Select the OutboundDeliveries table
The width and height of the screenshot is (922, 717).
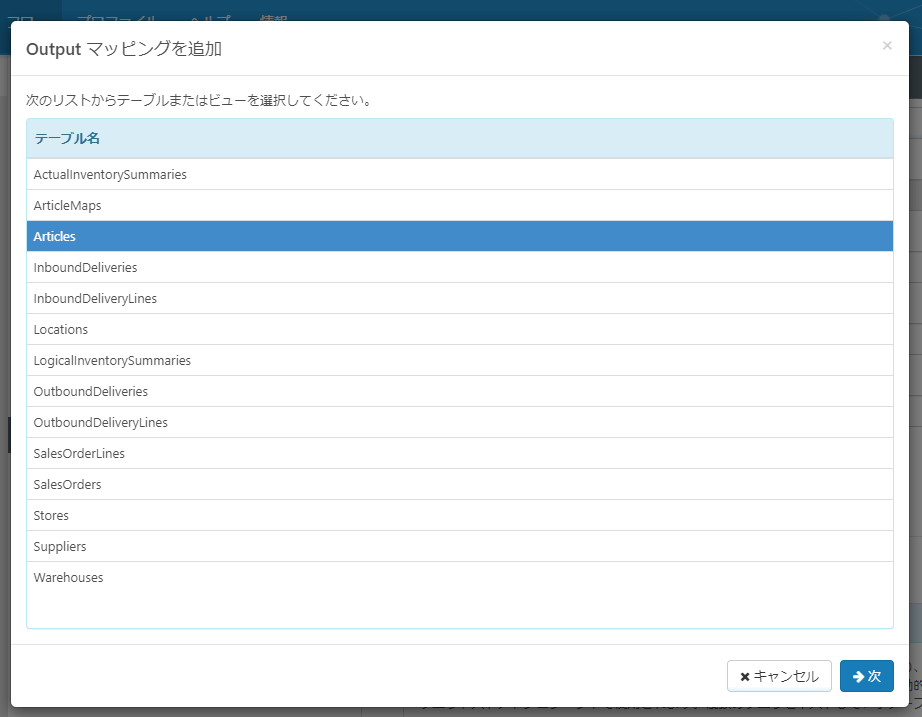pos(460,391)
